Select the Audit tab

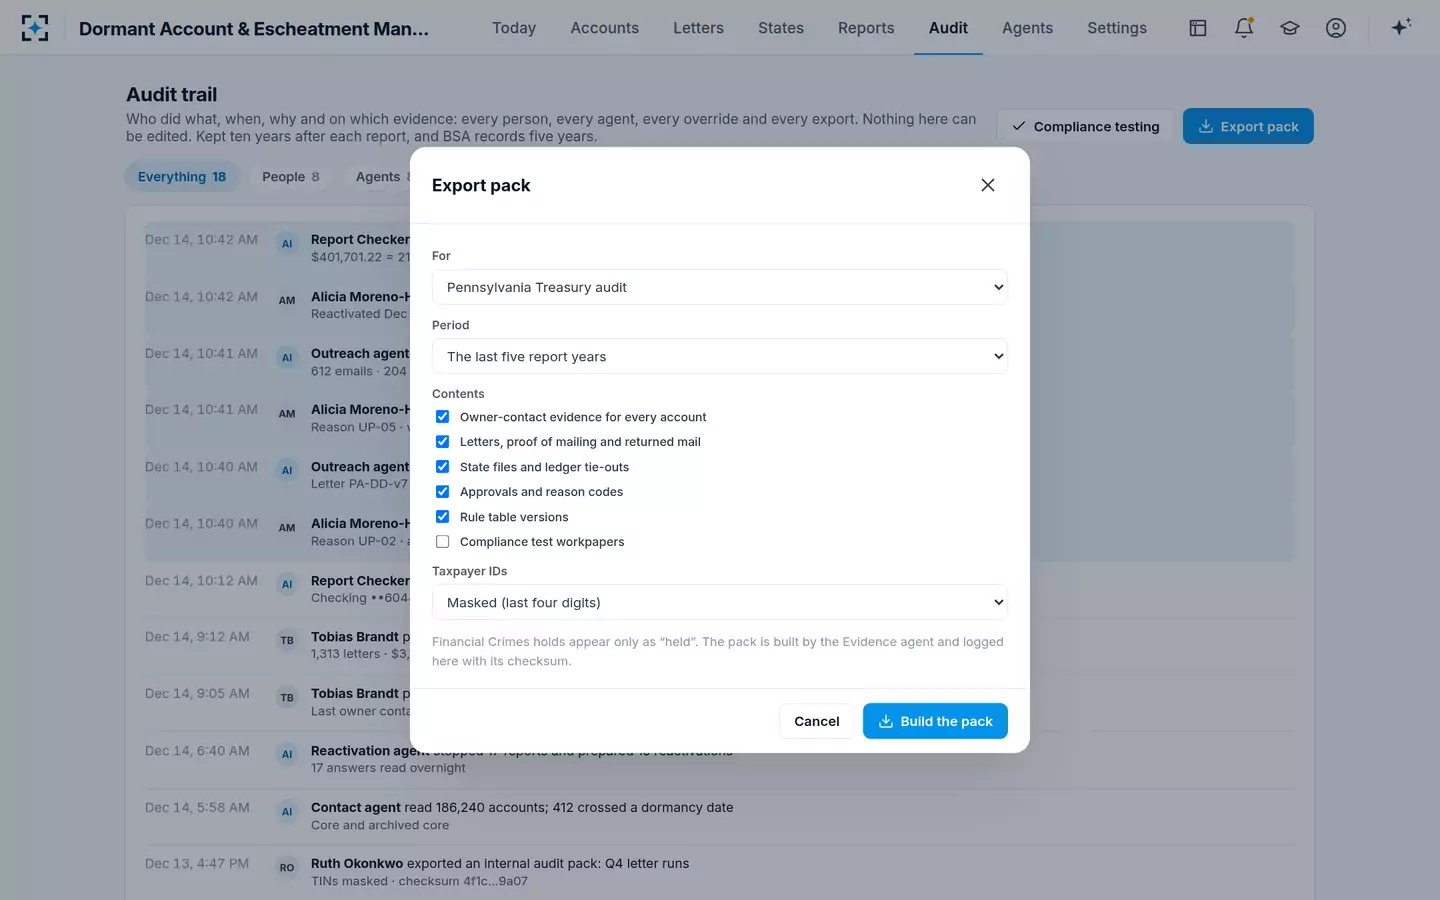948,28
